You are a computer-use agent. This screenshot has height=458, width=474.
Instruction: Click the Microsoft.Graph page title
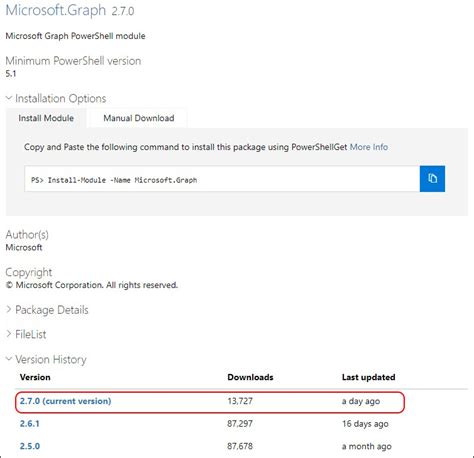pyautogui.click(x=56, y=10)
